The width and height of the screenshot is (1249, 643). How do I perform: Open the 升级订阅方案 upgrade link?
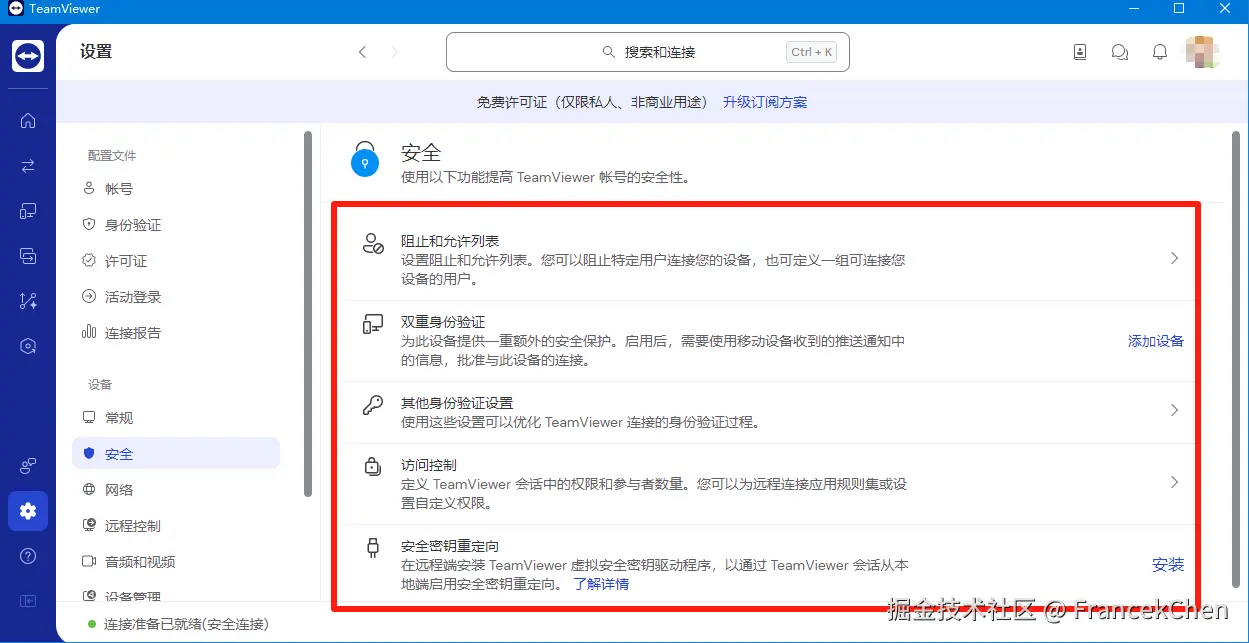pos(765,102)
